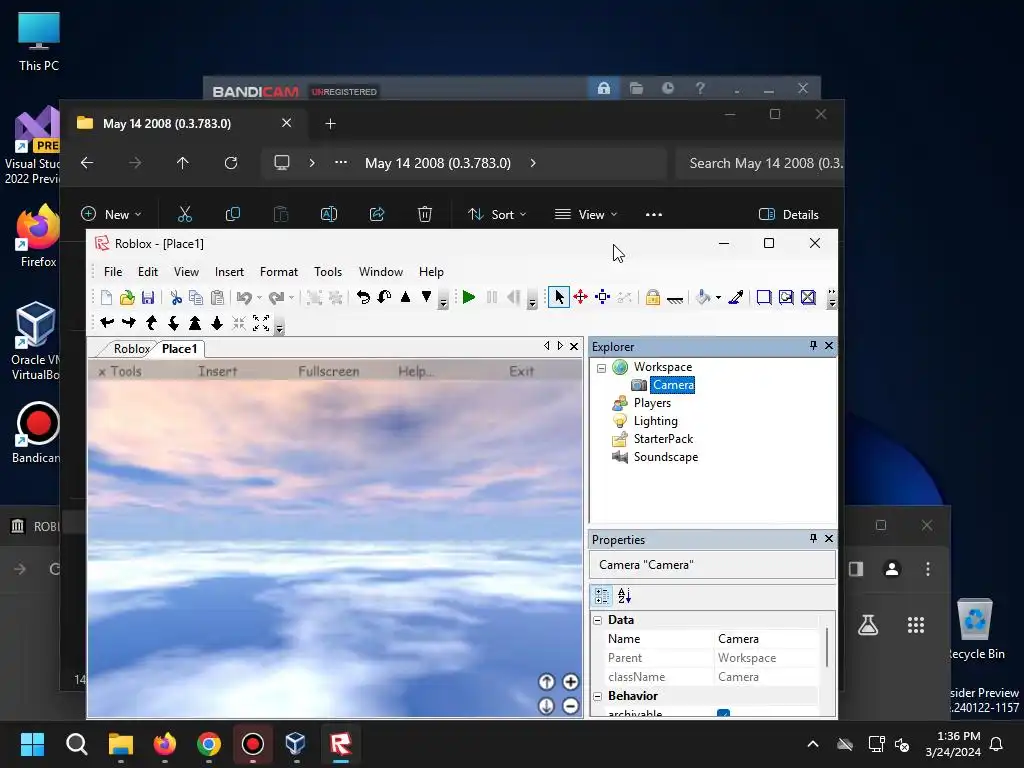Open the Undo history dropdown arrow
The height and width of the screenshot is (768, 1024).
tap(259, 298)
